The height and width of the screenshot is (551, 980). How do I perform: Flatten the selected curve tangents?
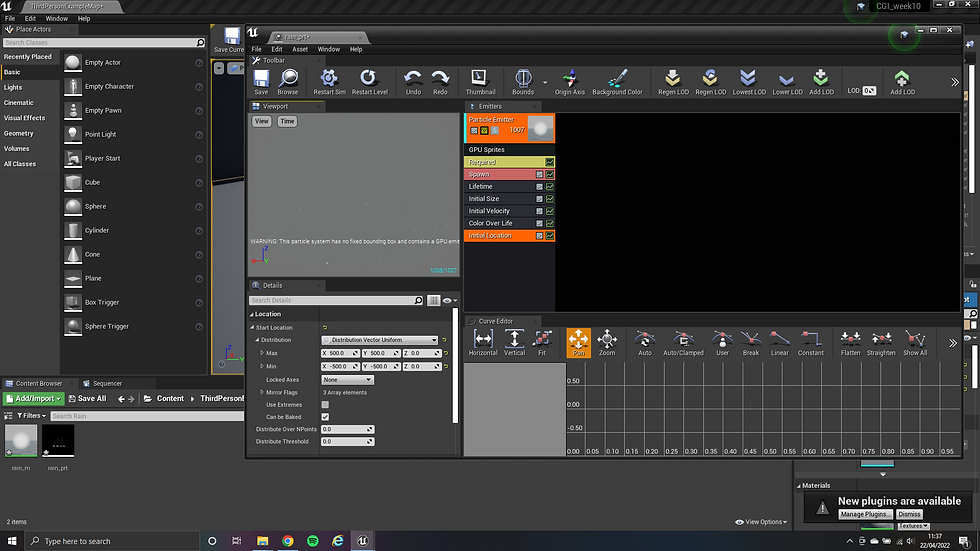(850, 343)
